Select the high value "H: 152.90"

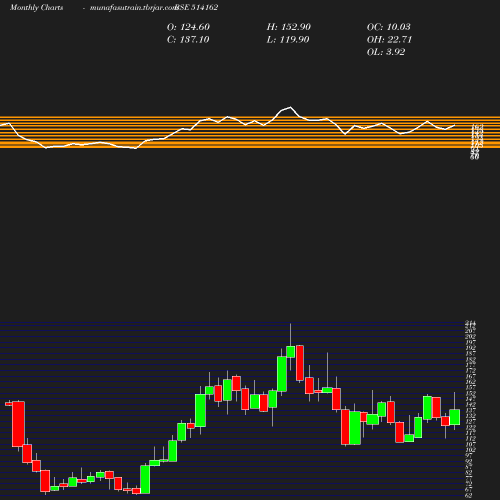pyautogui.click(x=289, y=27)
